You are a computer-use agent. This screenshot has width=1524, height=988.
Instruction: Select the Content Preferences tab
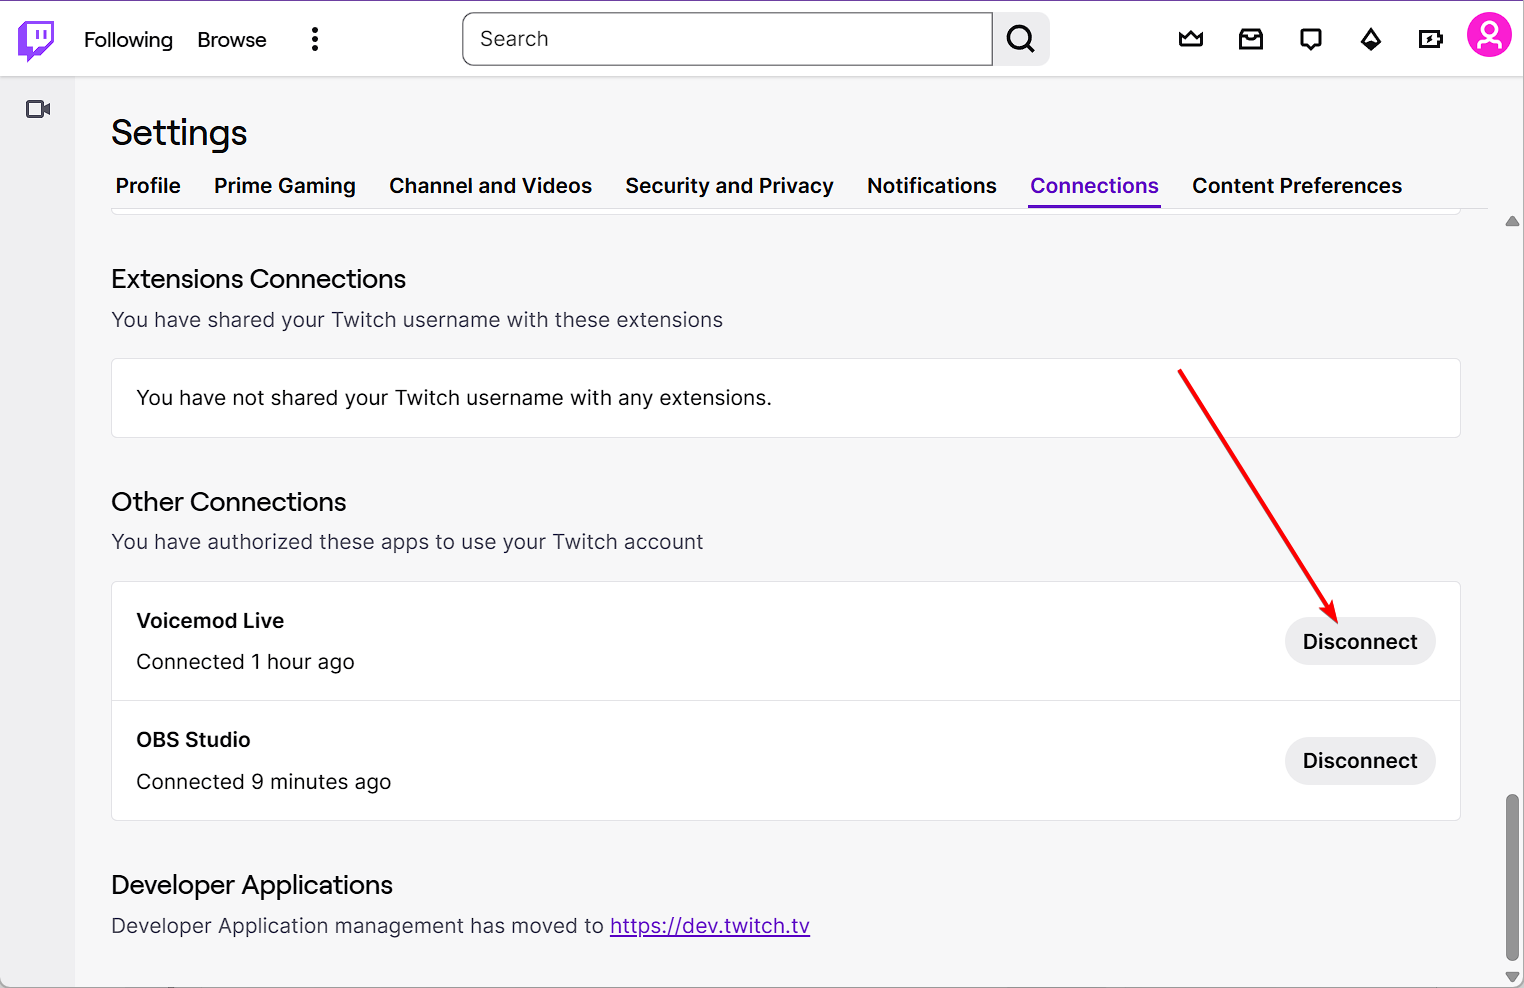coord(1296,186)
